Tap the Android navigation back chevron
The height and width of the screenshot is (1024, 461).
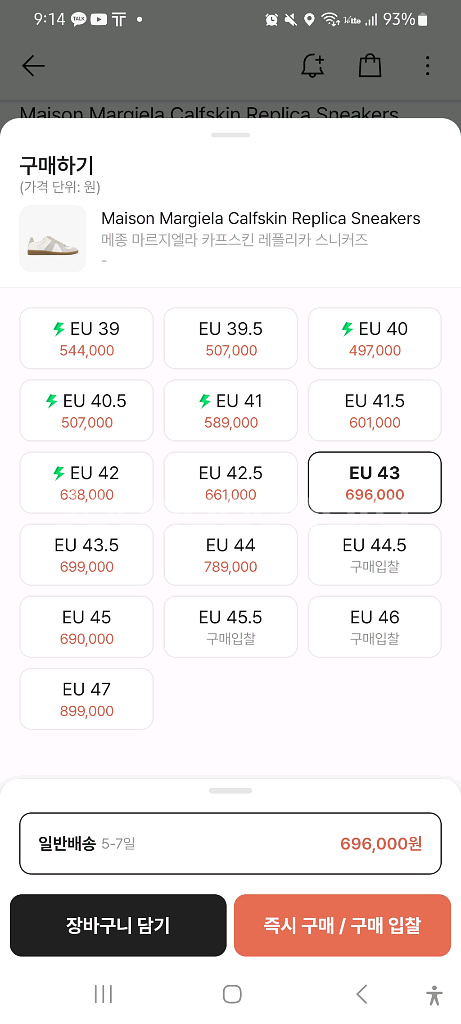[361, 994]
